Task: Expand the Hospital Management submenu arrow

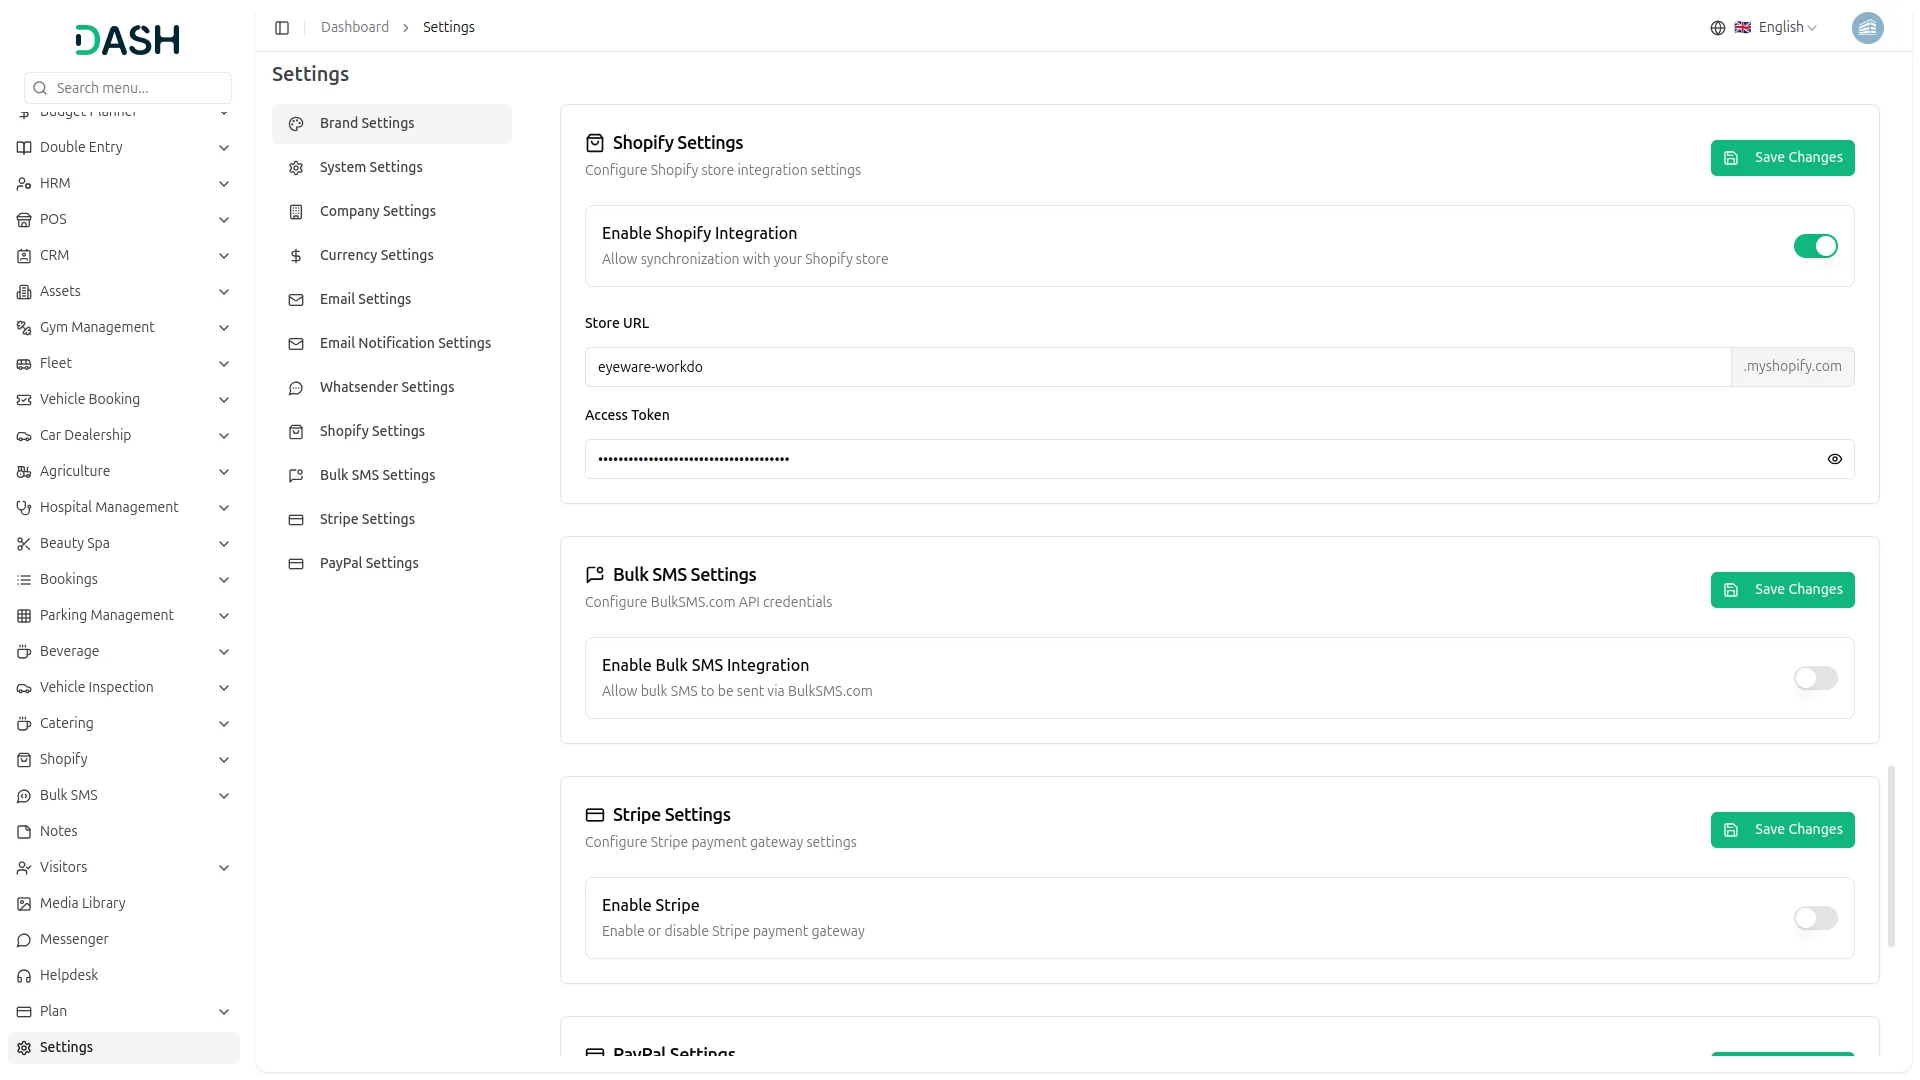Action: tap(224, 508)
